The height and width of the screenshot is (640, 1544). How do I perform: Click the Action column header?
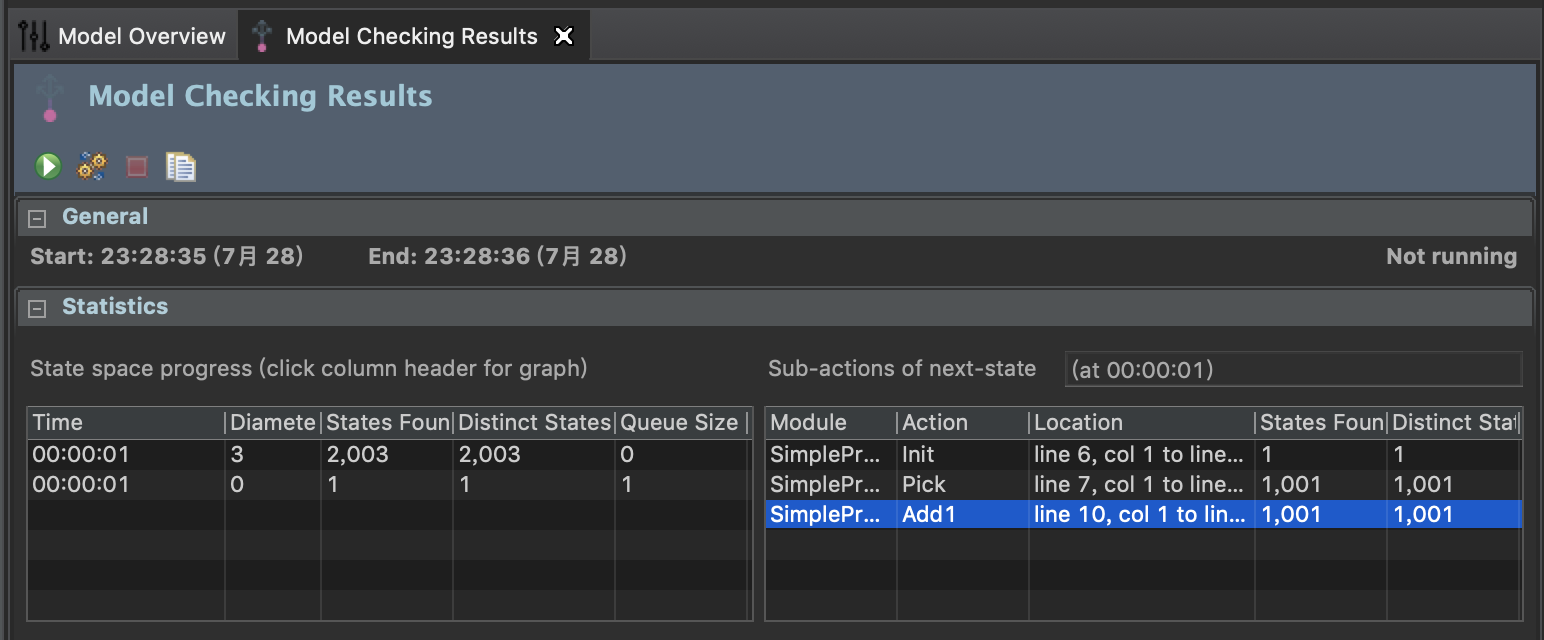pos(963,423)
